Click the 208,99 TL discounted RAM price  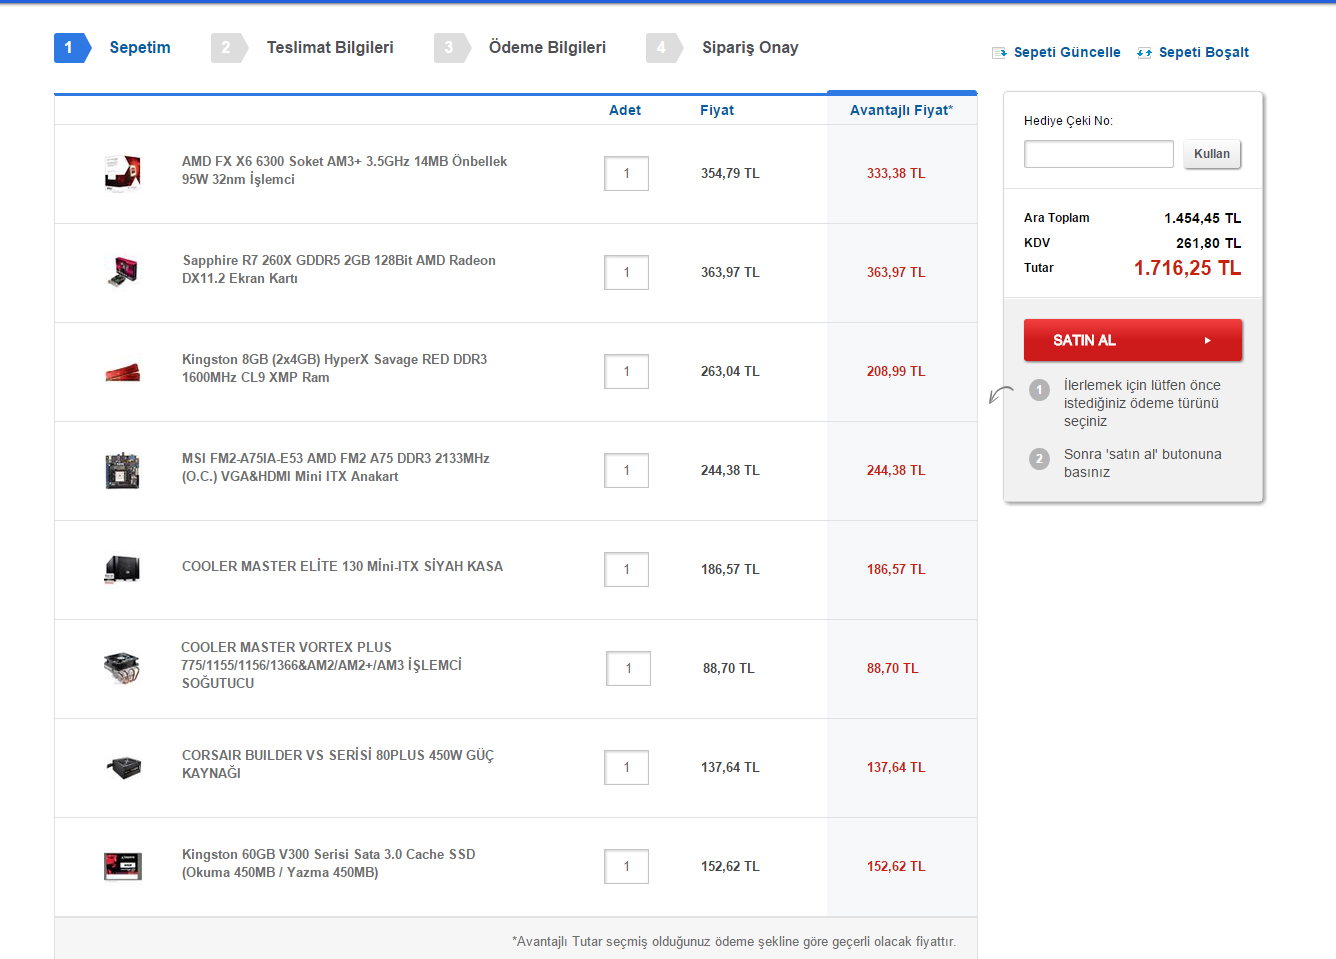pos(896,372)
